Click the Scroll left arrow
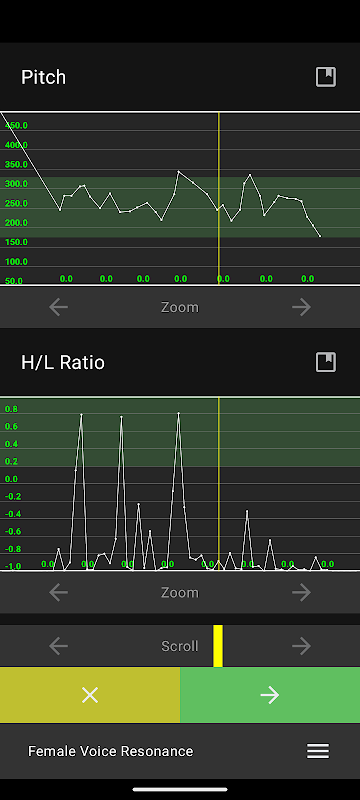Screen dimensions: 360x800 59,646
